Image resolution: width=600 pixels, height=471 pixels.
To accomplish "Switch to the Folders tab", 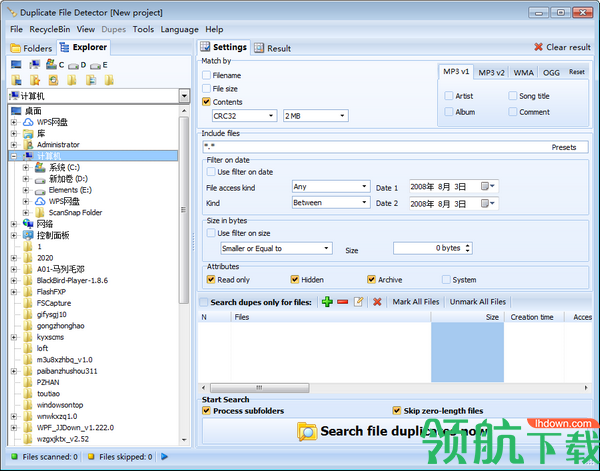I will point(31,48).
